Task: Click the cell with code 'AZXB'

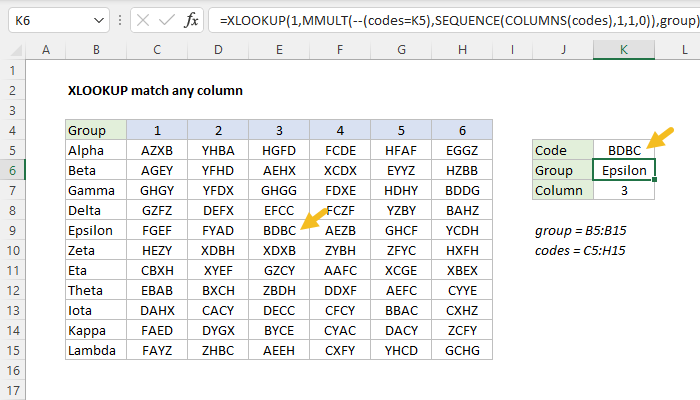Action: (157, 150)
